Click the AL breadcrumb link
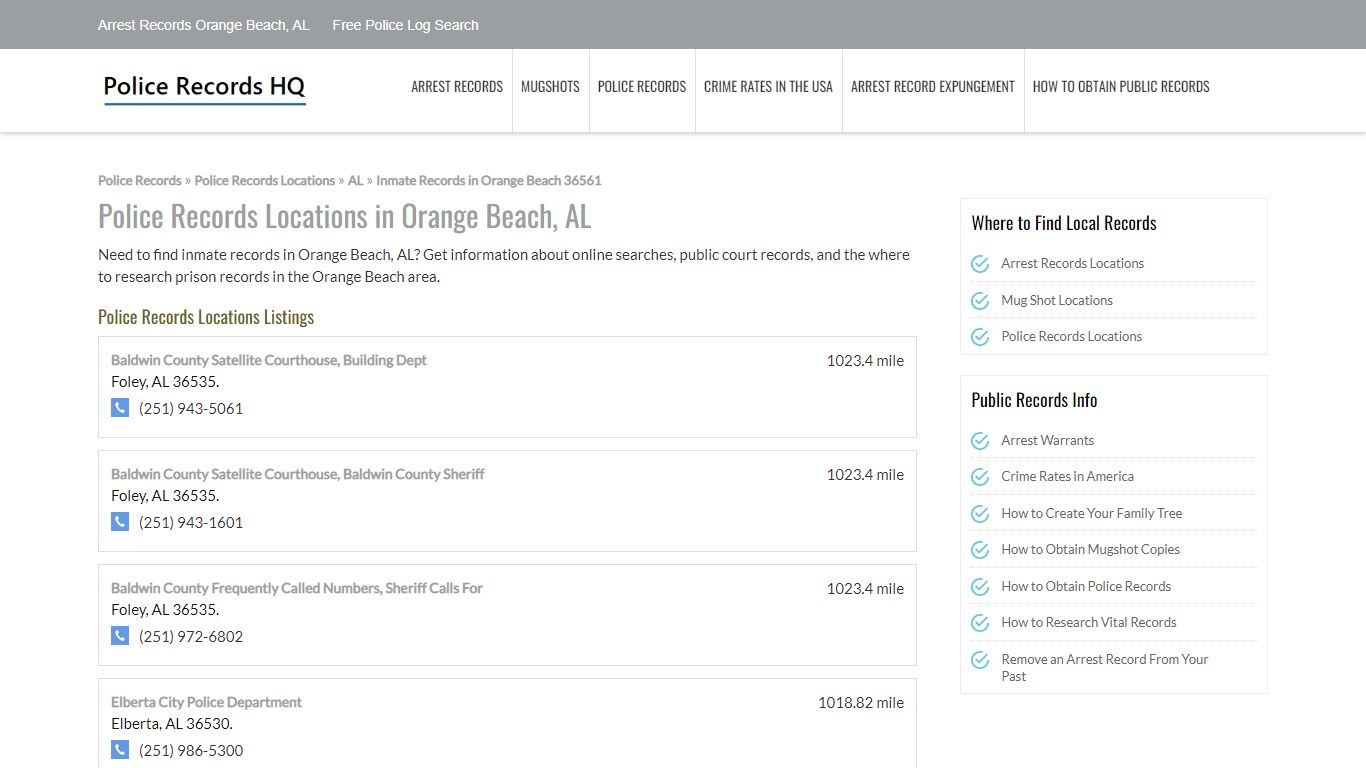Image resolution: width=1366 pixels, height=768 pixels. click(355, 181)
